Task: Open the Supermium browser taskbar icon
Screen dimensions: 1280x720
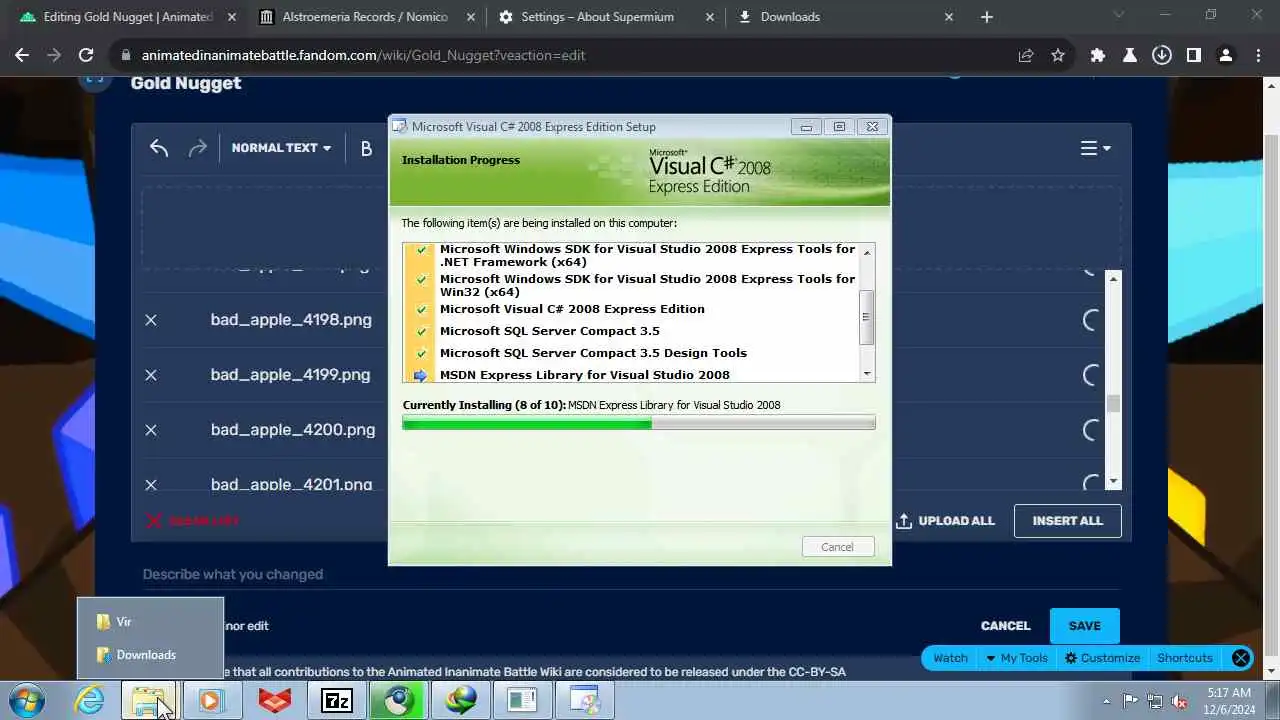Action: pyautogui.click(x=398, y=701)
